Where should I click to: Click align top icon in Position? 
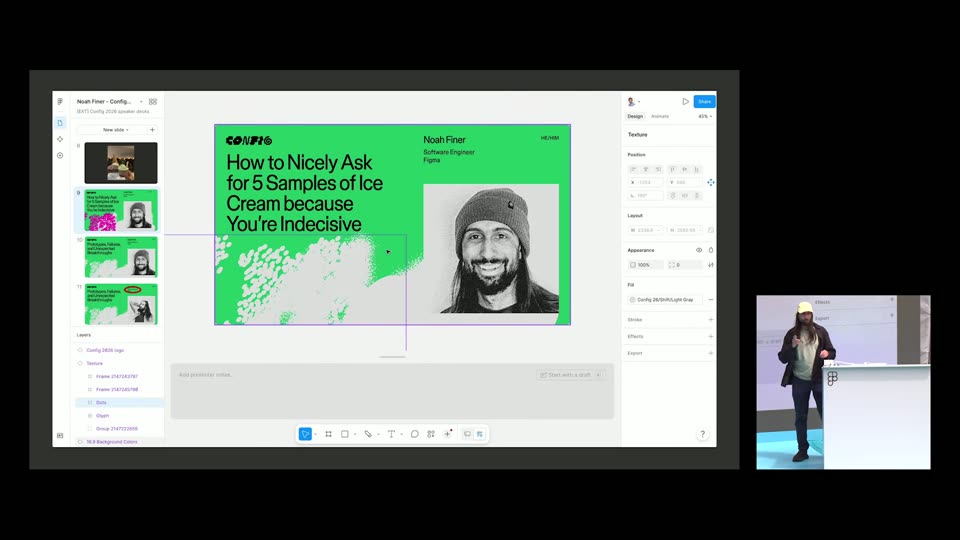[672, 170]
